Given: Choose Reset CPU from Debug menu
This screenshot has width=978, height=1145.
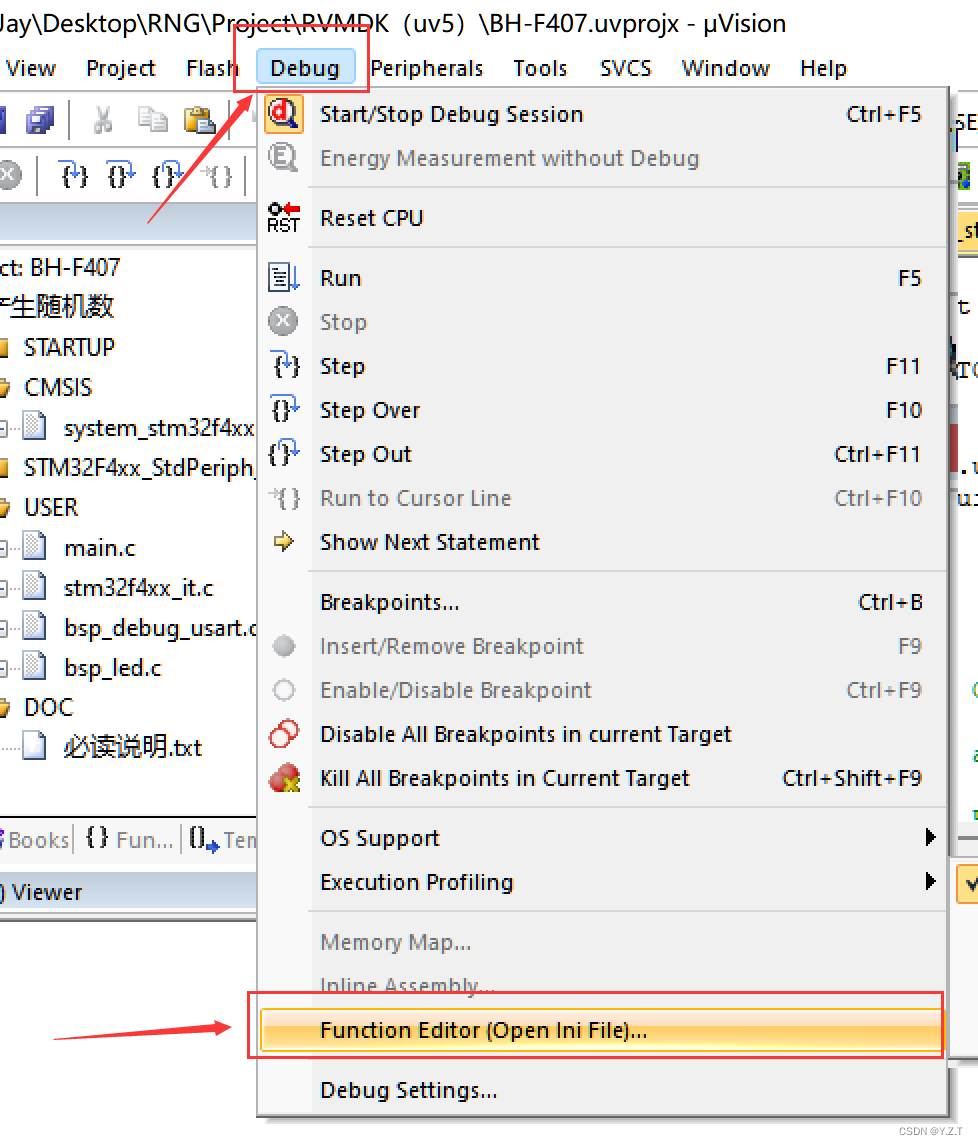Looking at the screenshot, I should click(603, 218).
